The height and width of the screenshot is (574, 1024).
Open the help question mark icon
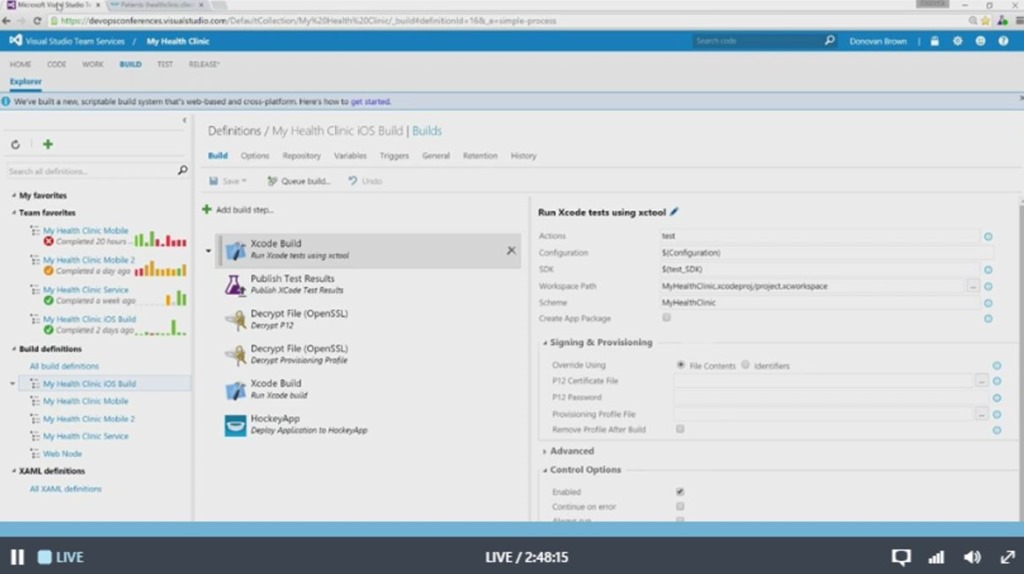click(x=1003, y=40)
